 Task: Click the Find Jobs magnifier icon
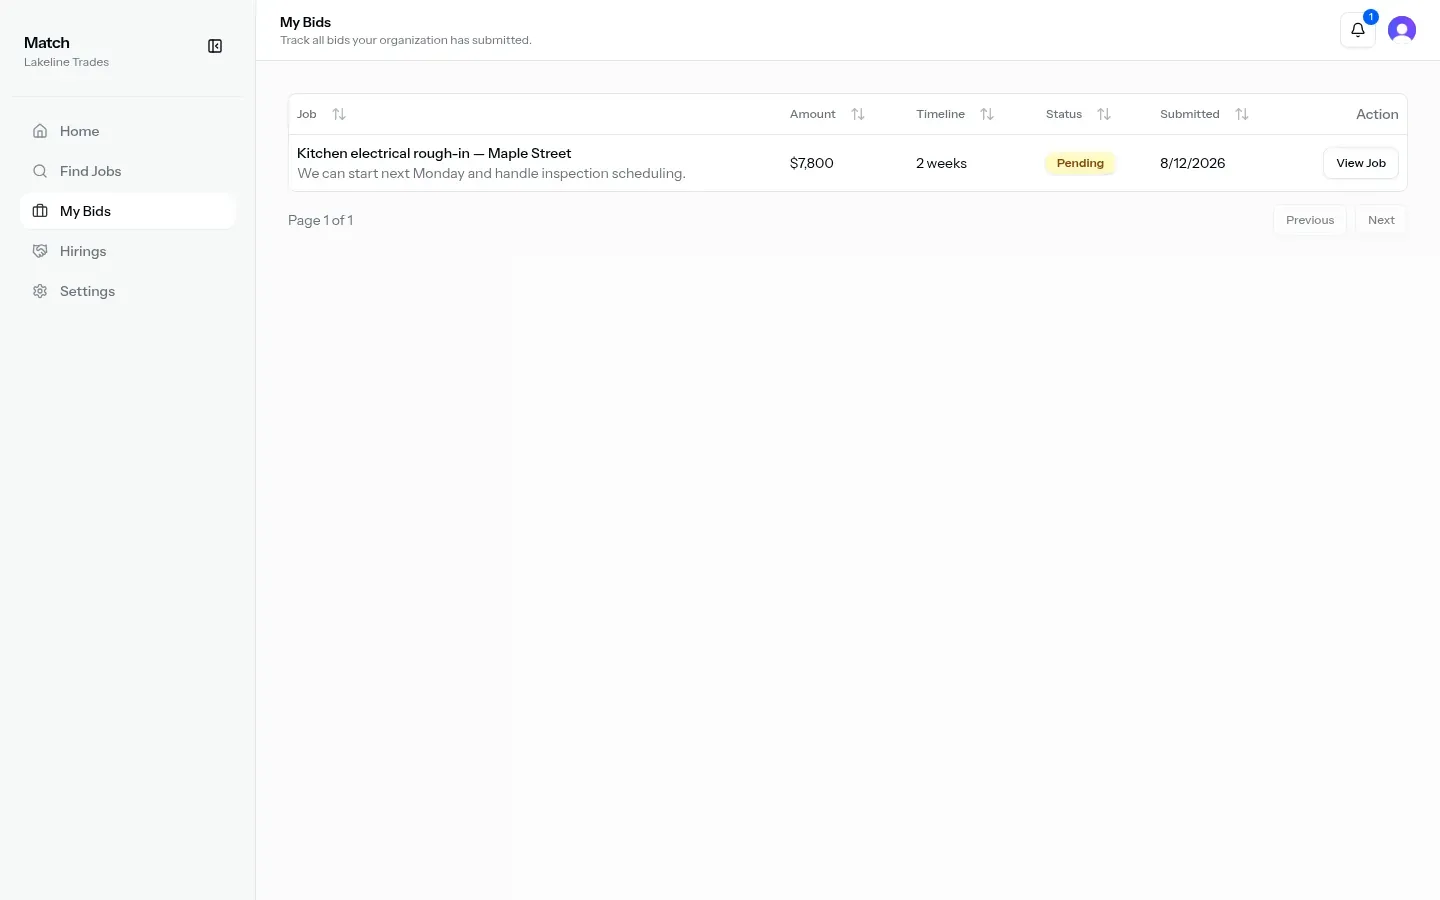(40, 171)
